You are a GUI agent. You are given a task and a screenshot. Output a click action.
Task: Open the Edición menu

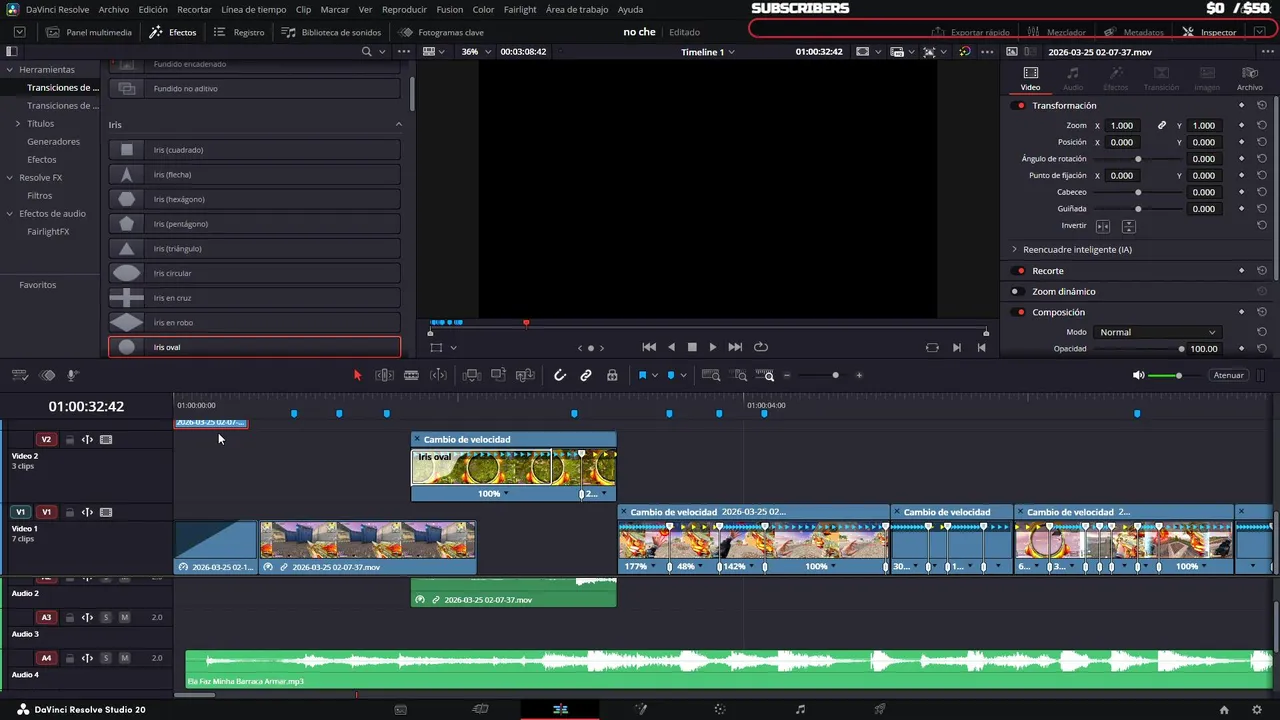coord(153,9)
